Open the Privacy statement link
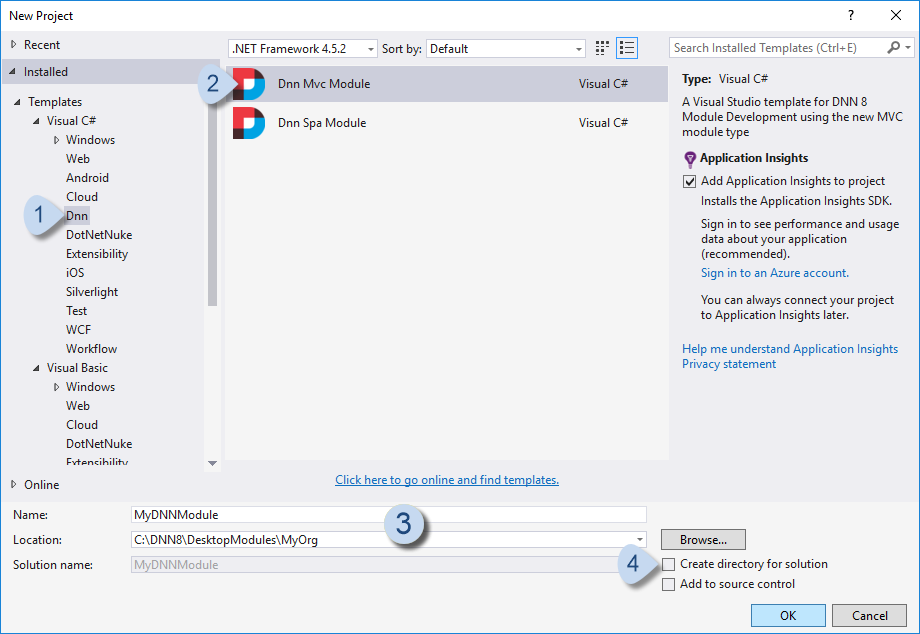Image resolution: width=920 pixels, height=634 pixels. [x=729, y=364]
